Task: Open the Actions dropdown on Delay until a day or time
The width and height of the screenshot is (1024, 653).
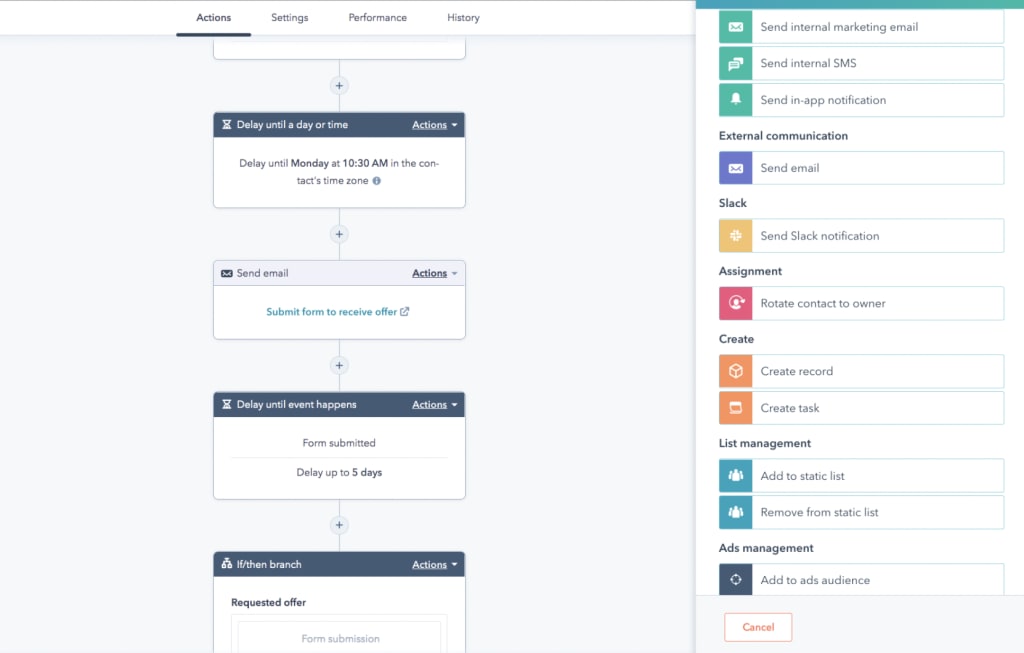Action: point(432,125)
